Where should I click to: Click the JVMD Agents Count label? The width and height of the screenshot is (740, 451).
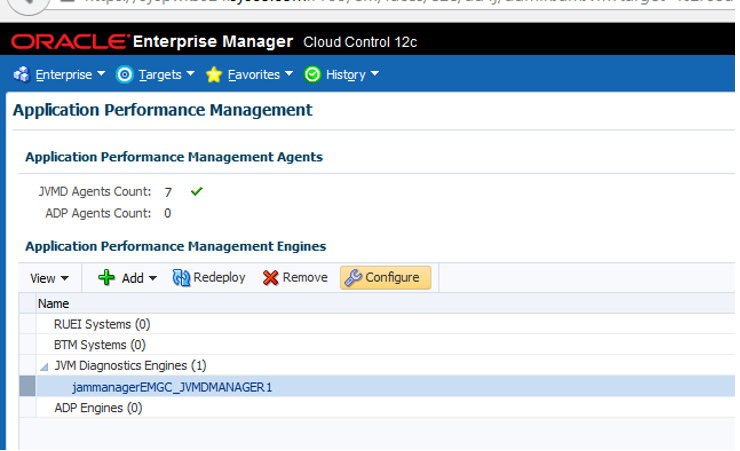click(x=95, y=192)
